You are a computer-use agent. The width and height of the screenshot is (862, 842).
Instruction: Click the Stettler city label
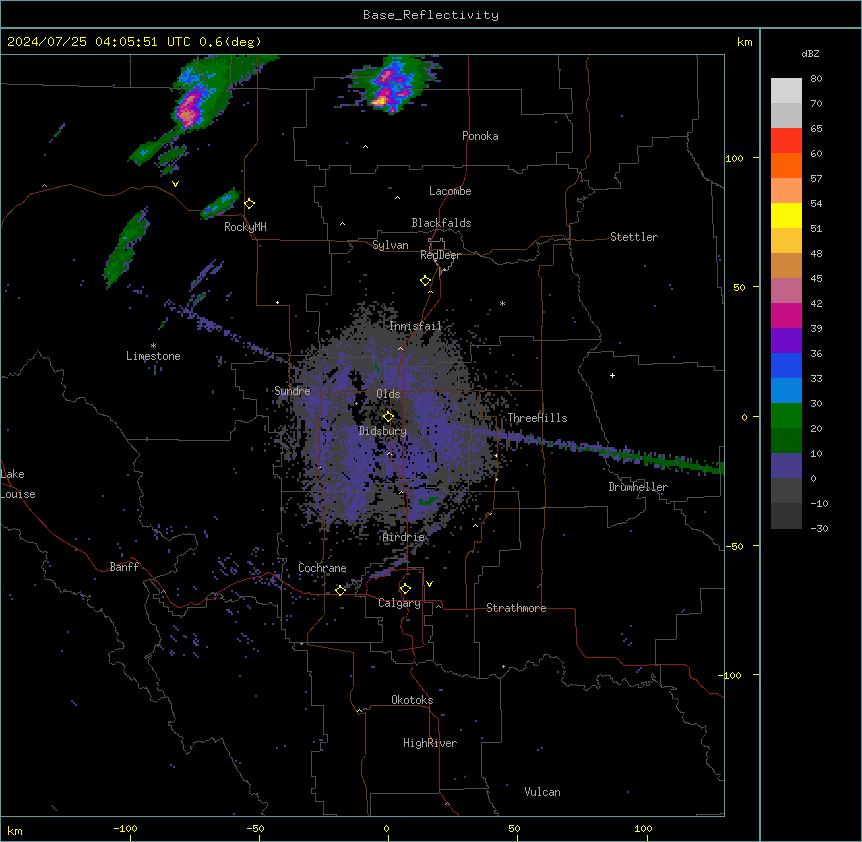(x=634, y=237)
